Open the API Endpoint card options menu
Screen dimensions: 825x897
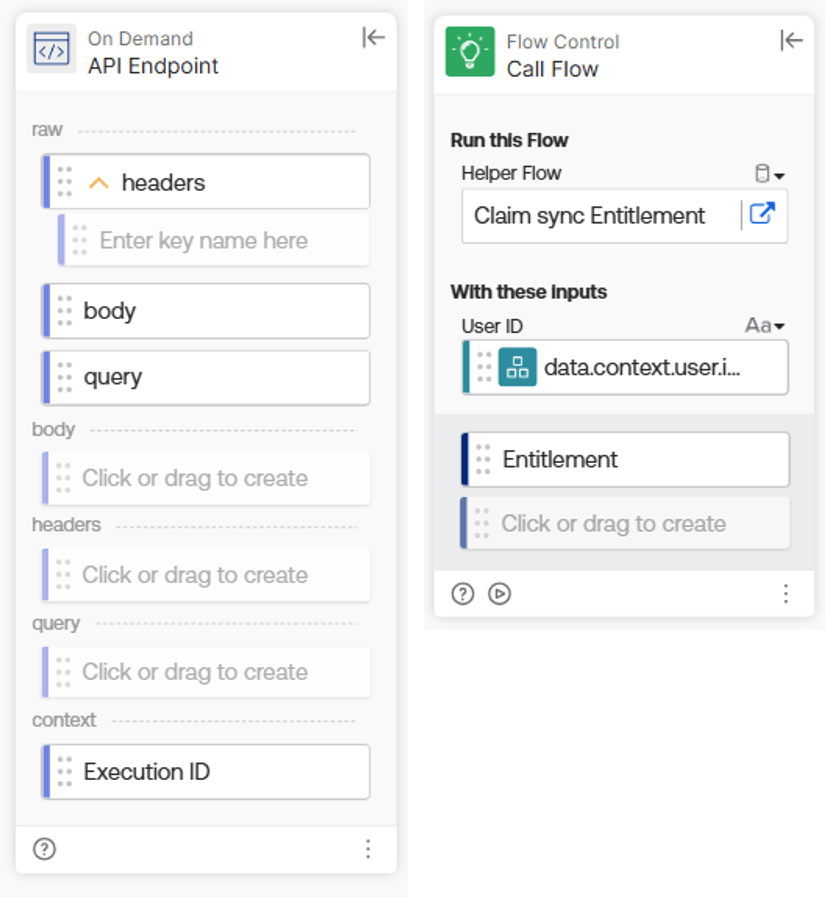pyautogui.click(x=368, y=849)
